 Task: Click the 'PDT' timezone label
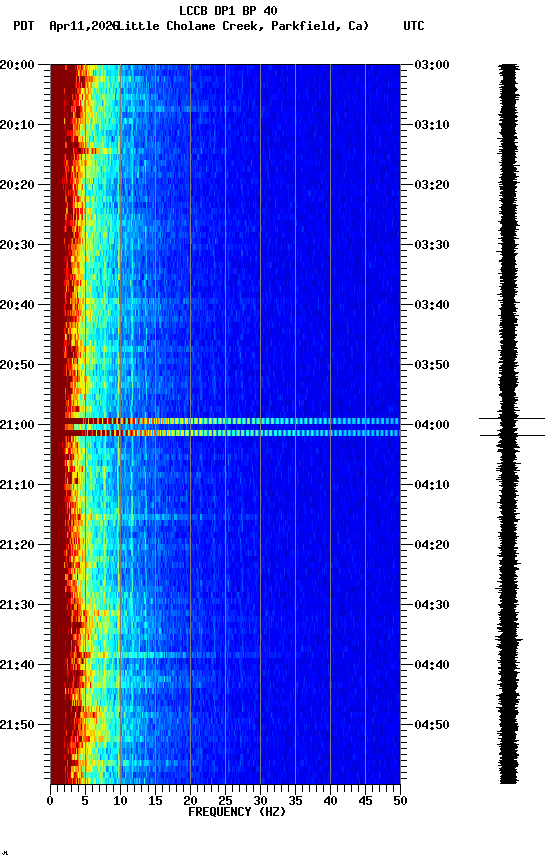[x=24, y=26]
